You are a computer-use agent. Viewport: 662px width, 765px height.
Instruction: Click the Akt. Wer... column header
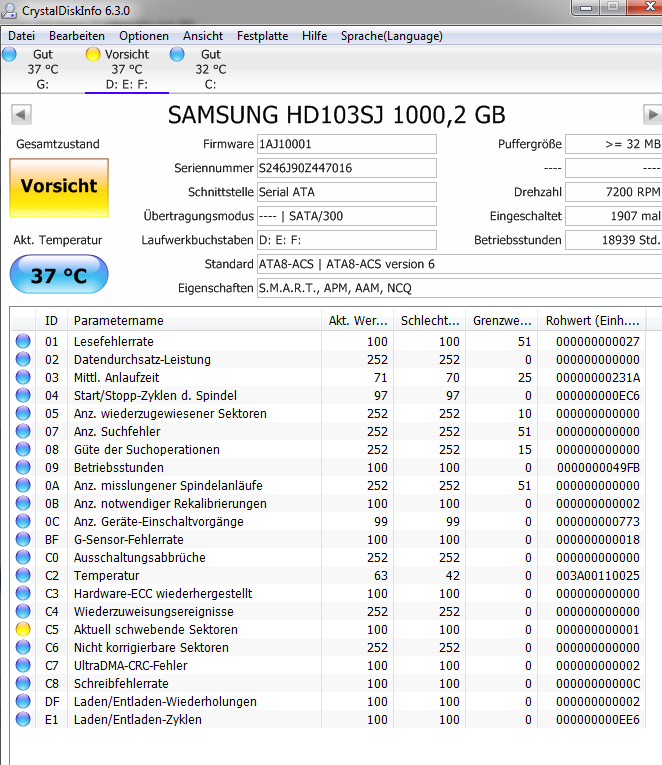pyautogui.click(x=358, y=321)
